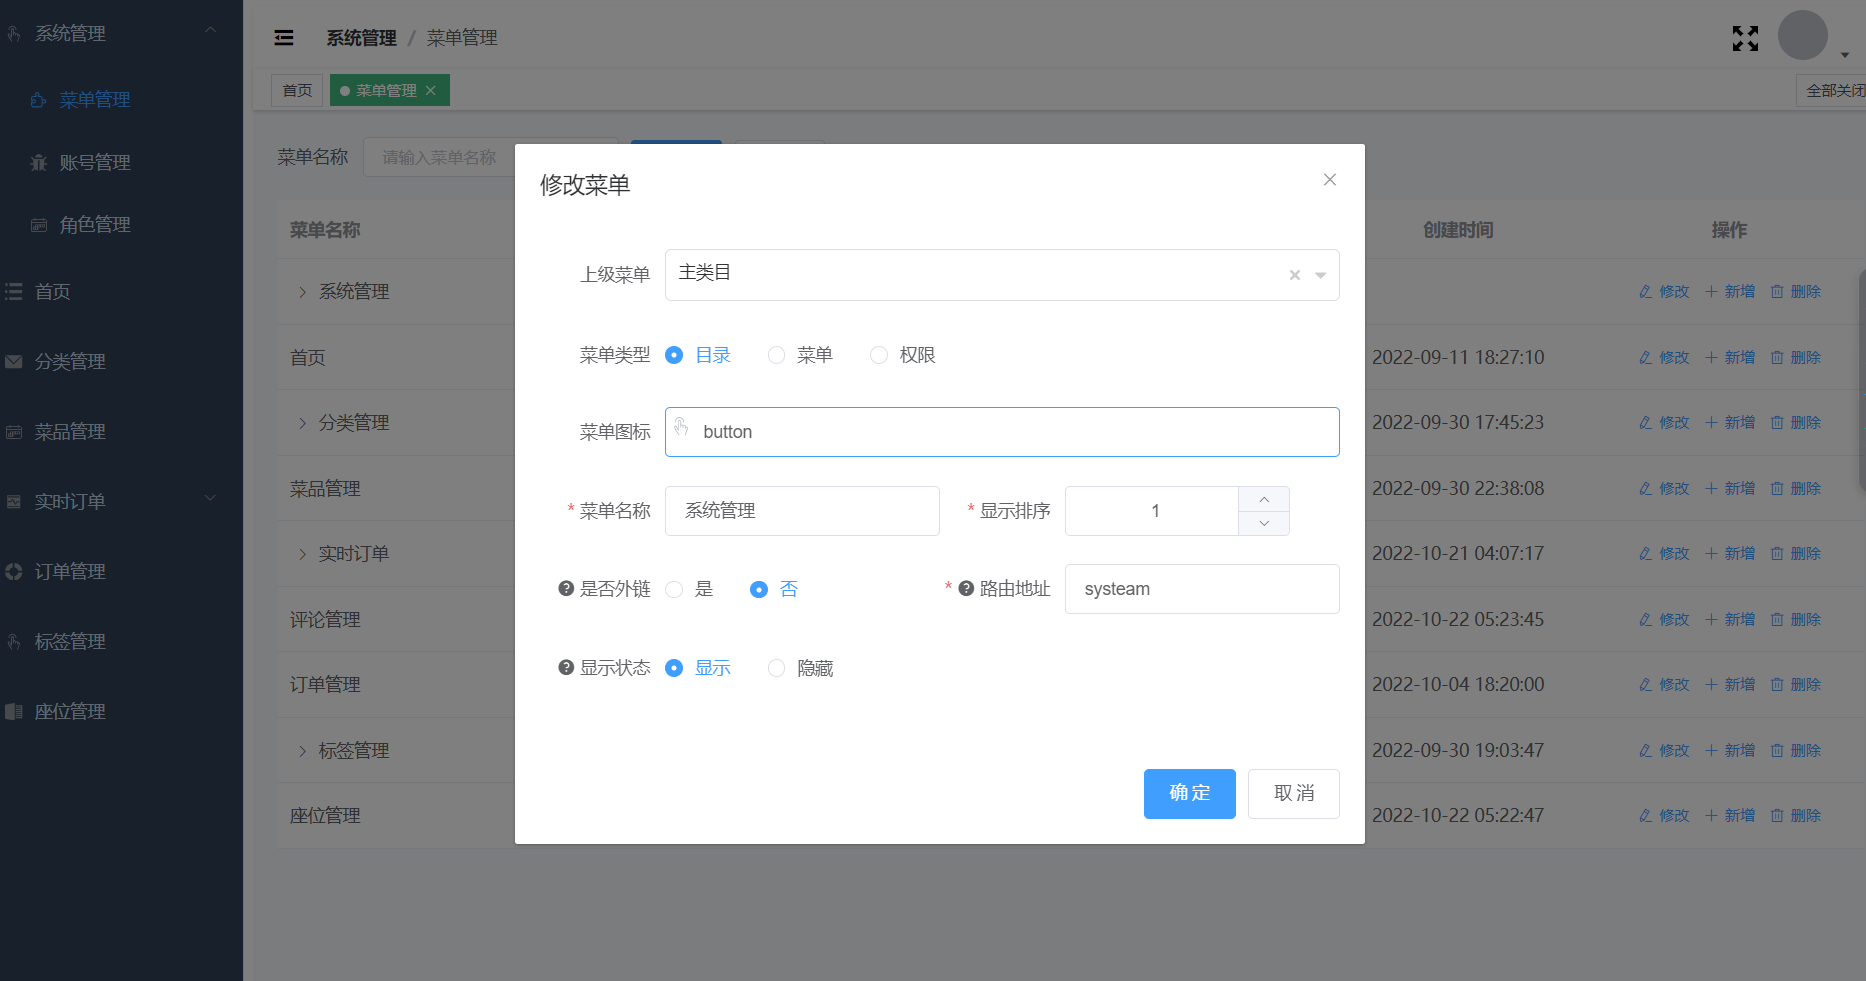Click the 订单管理 sidebar icon

[13, 572]
